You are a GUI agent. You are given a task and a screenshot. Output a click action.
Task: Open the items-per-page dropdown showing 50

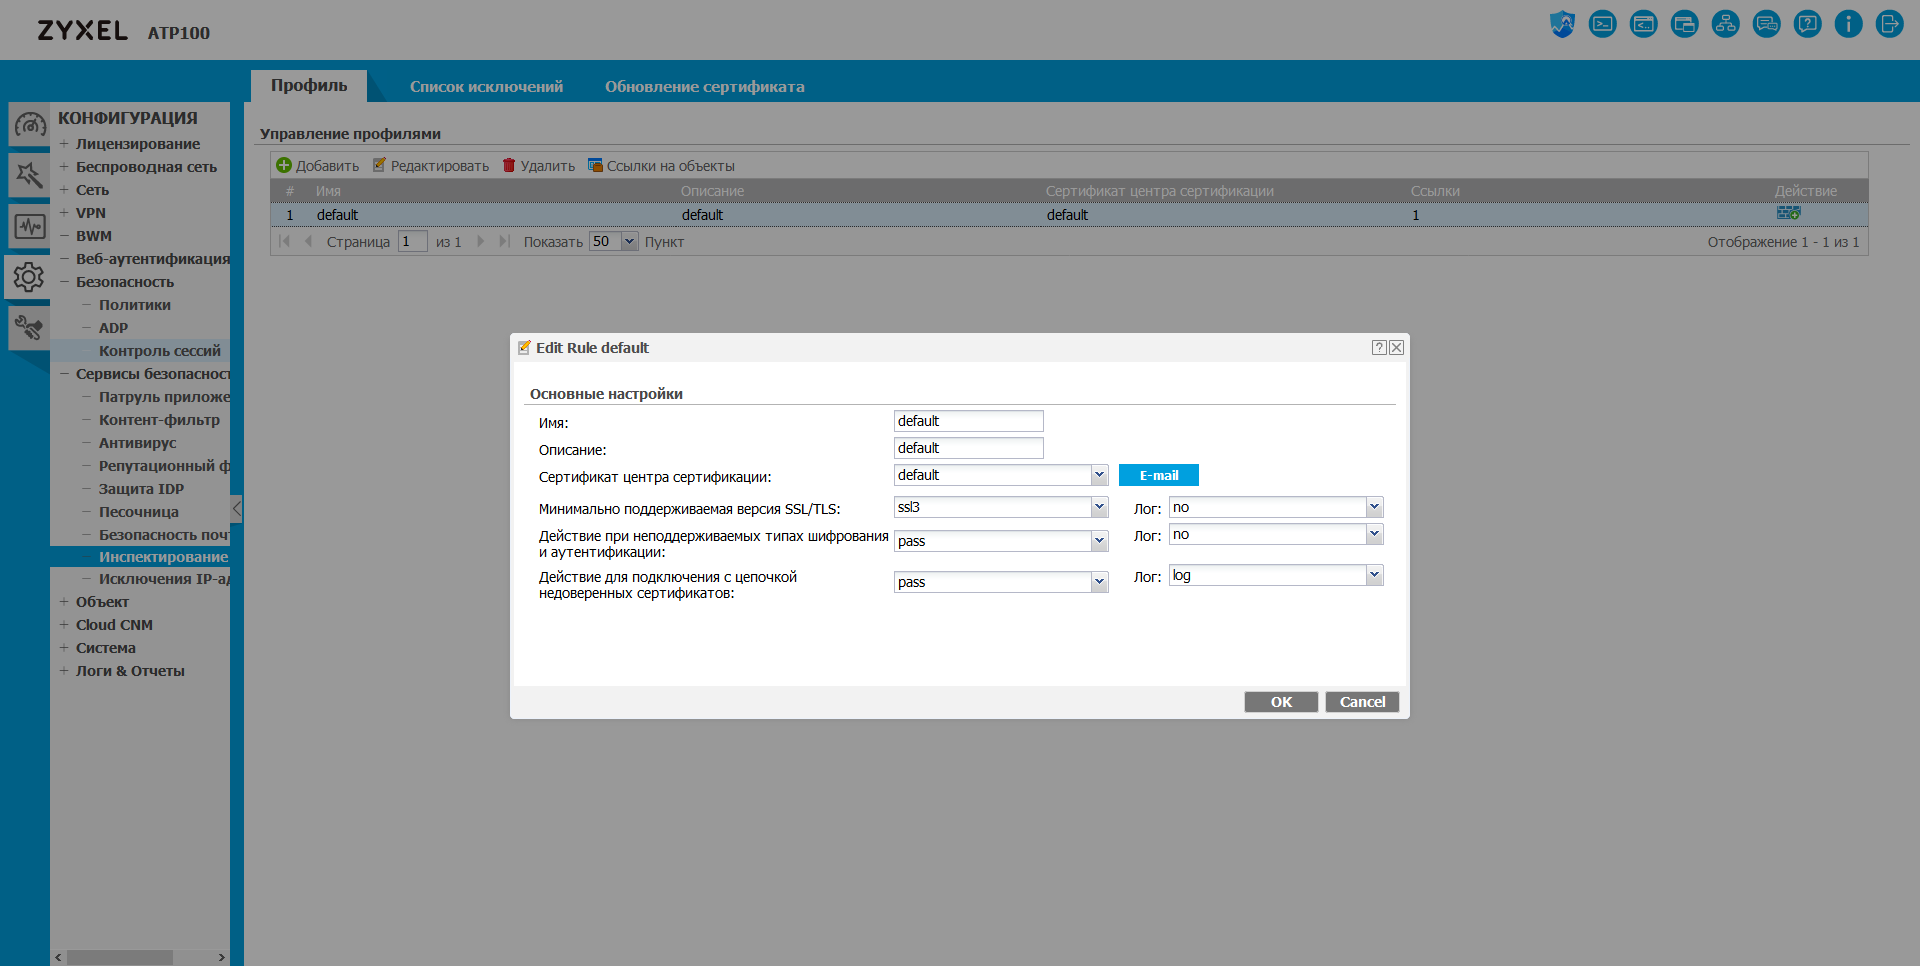pyautogui.click(x=629, y=241)
